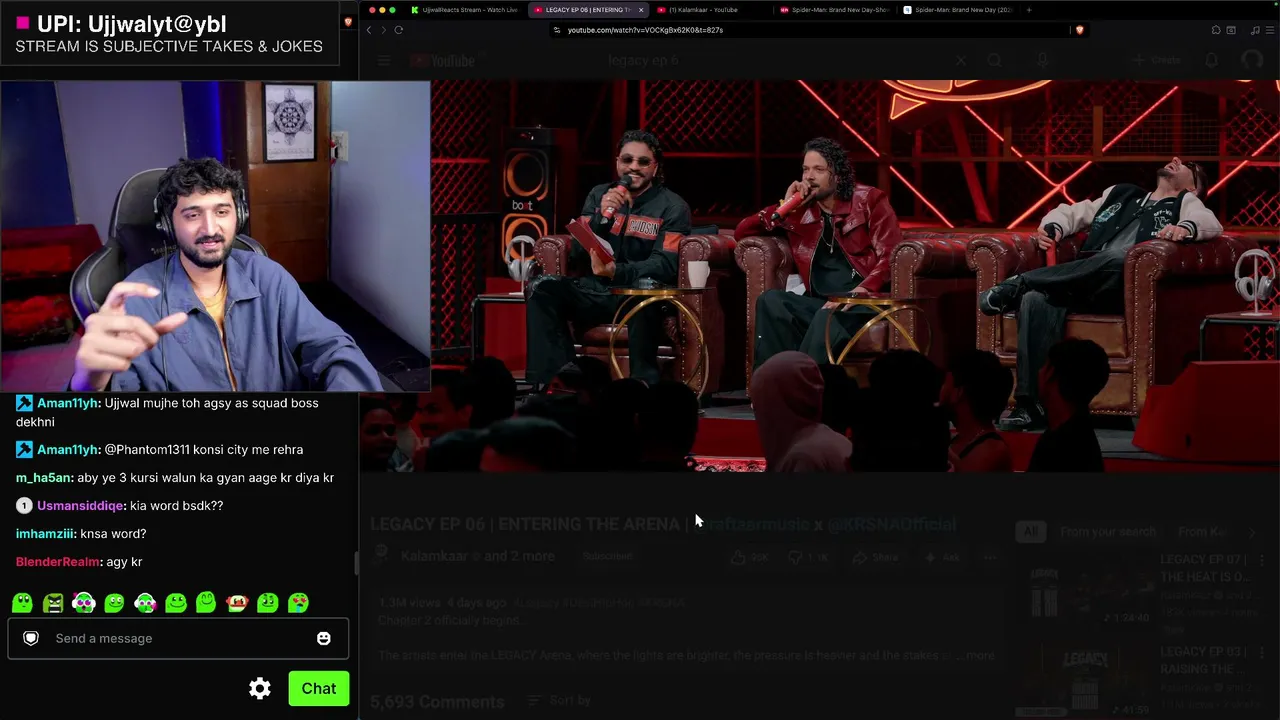The width and height of the screenshot is (1280, 720).
Task: Reload the browser page
Action: [398, 30]
